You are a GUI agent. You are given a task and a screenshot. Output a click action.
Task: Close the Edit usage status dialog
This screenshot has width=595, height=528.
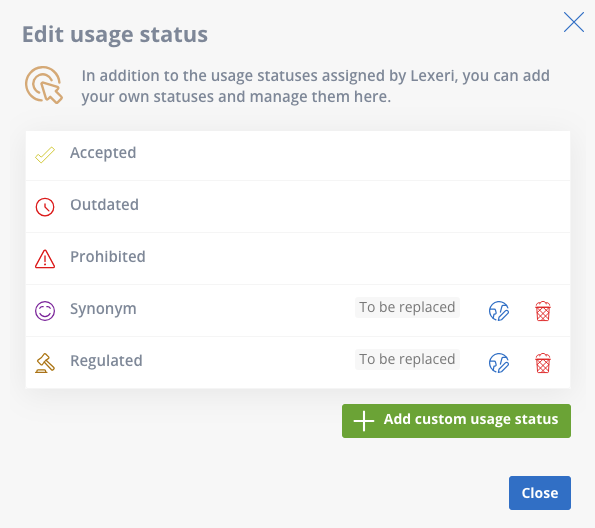tap(540, 493)
